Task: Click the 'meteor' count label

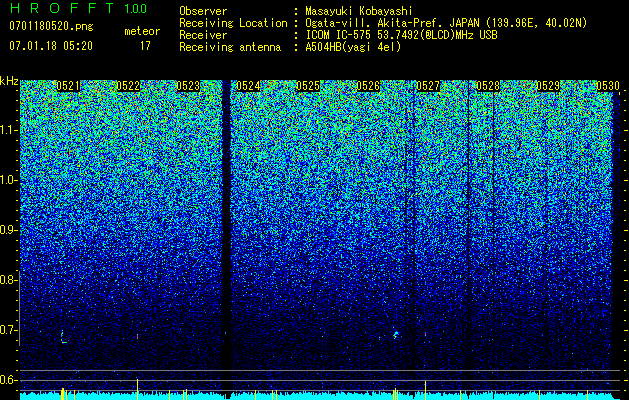Action: point(142,31)
